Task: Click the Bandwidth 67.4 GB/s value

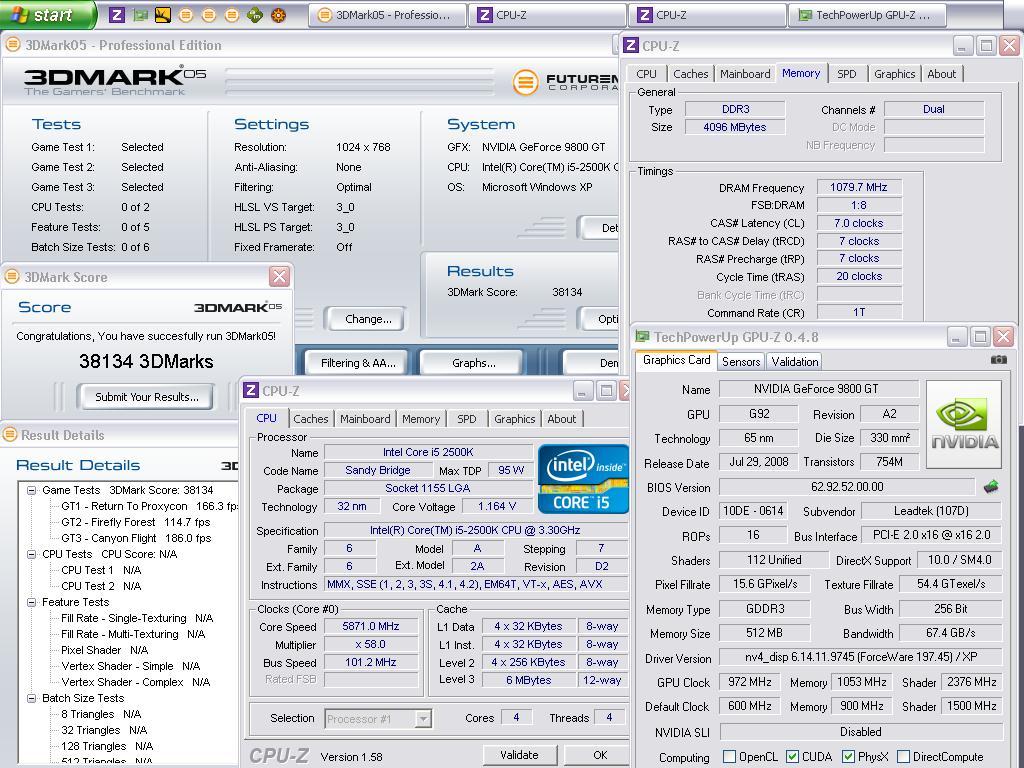Action: coord(950,633)
